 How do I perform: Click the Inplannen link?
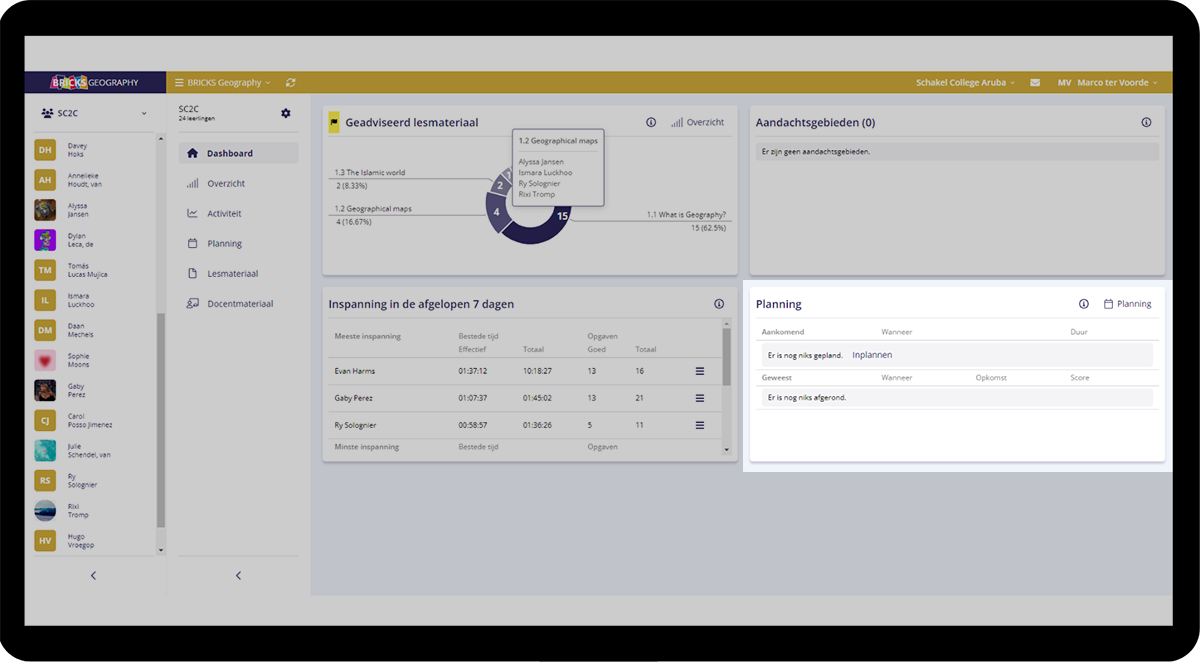(x=872, y=355)
